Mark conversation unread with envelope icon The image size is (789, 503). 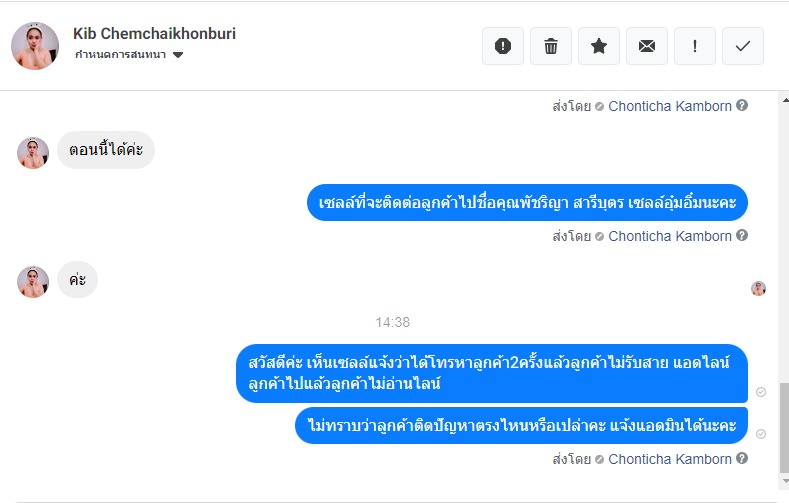click(647, 46)
